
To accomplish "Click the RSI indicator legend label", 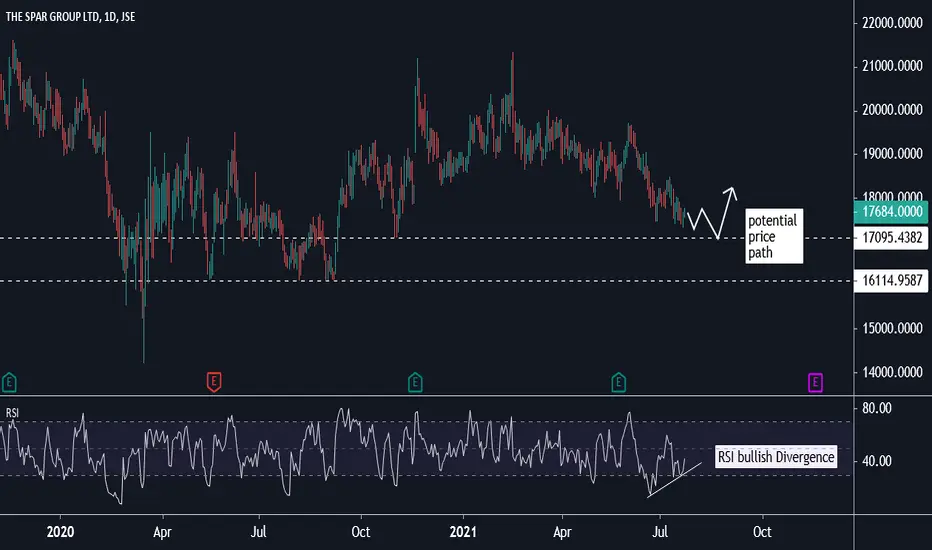I will [12, 413].
